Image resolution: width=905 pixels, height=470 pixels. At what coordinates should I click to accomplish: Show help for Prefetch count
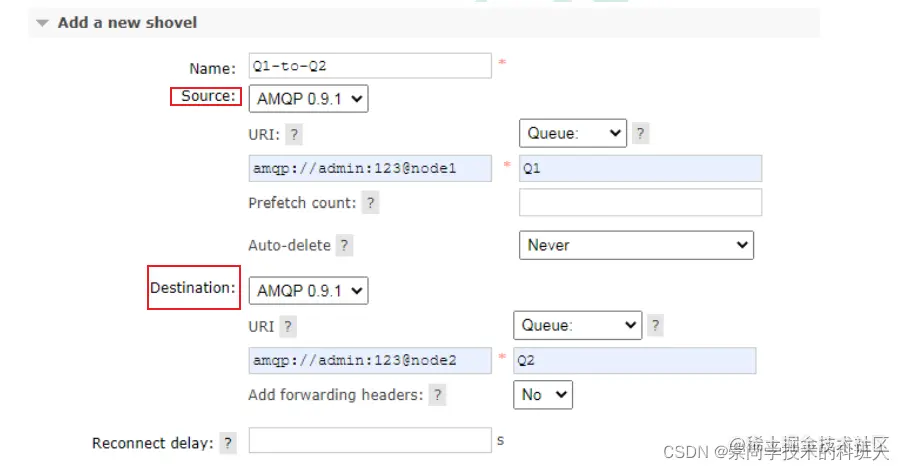[371, 203]
